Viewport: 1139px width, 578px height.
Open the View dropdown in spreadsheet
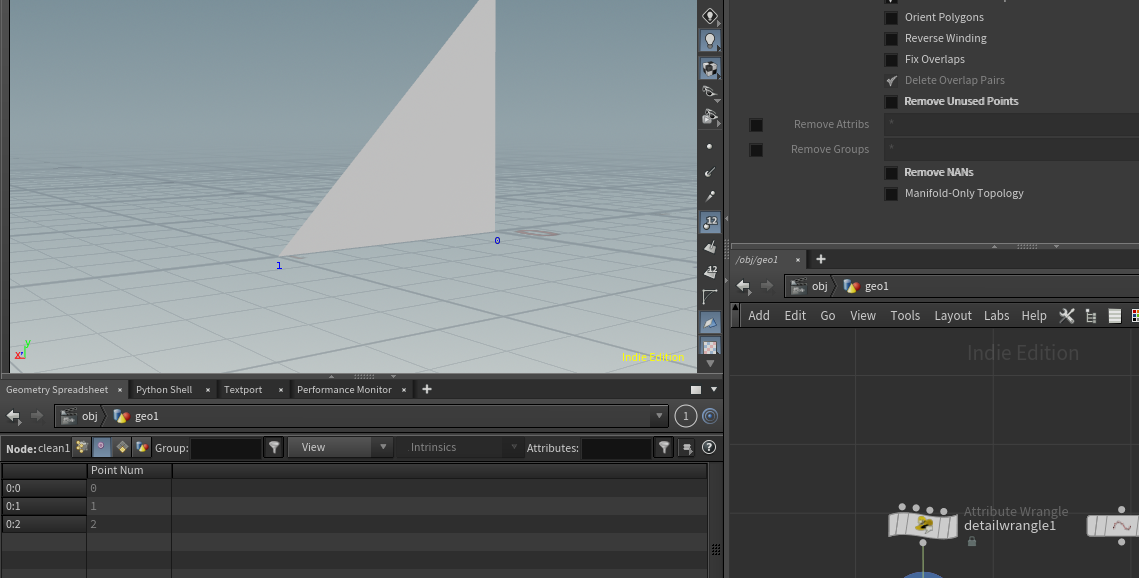[x=340, y=448]
